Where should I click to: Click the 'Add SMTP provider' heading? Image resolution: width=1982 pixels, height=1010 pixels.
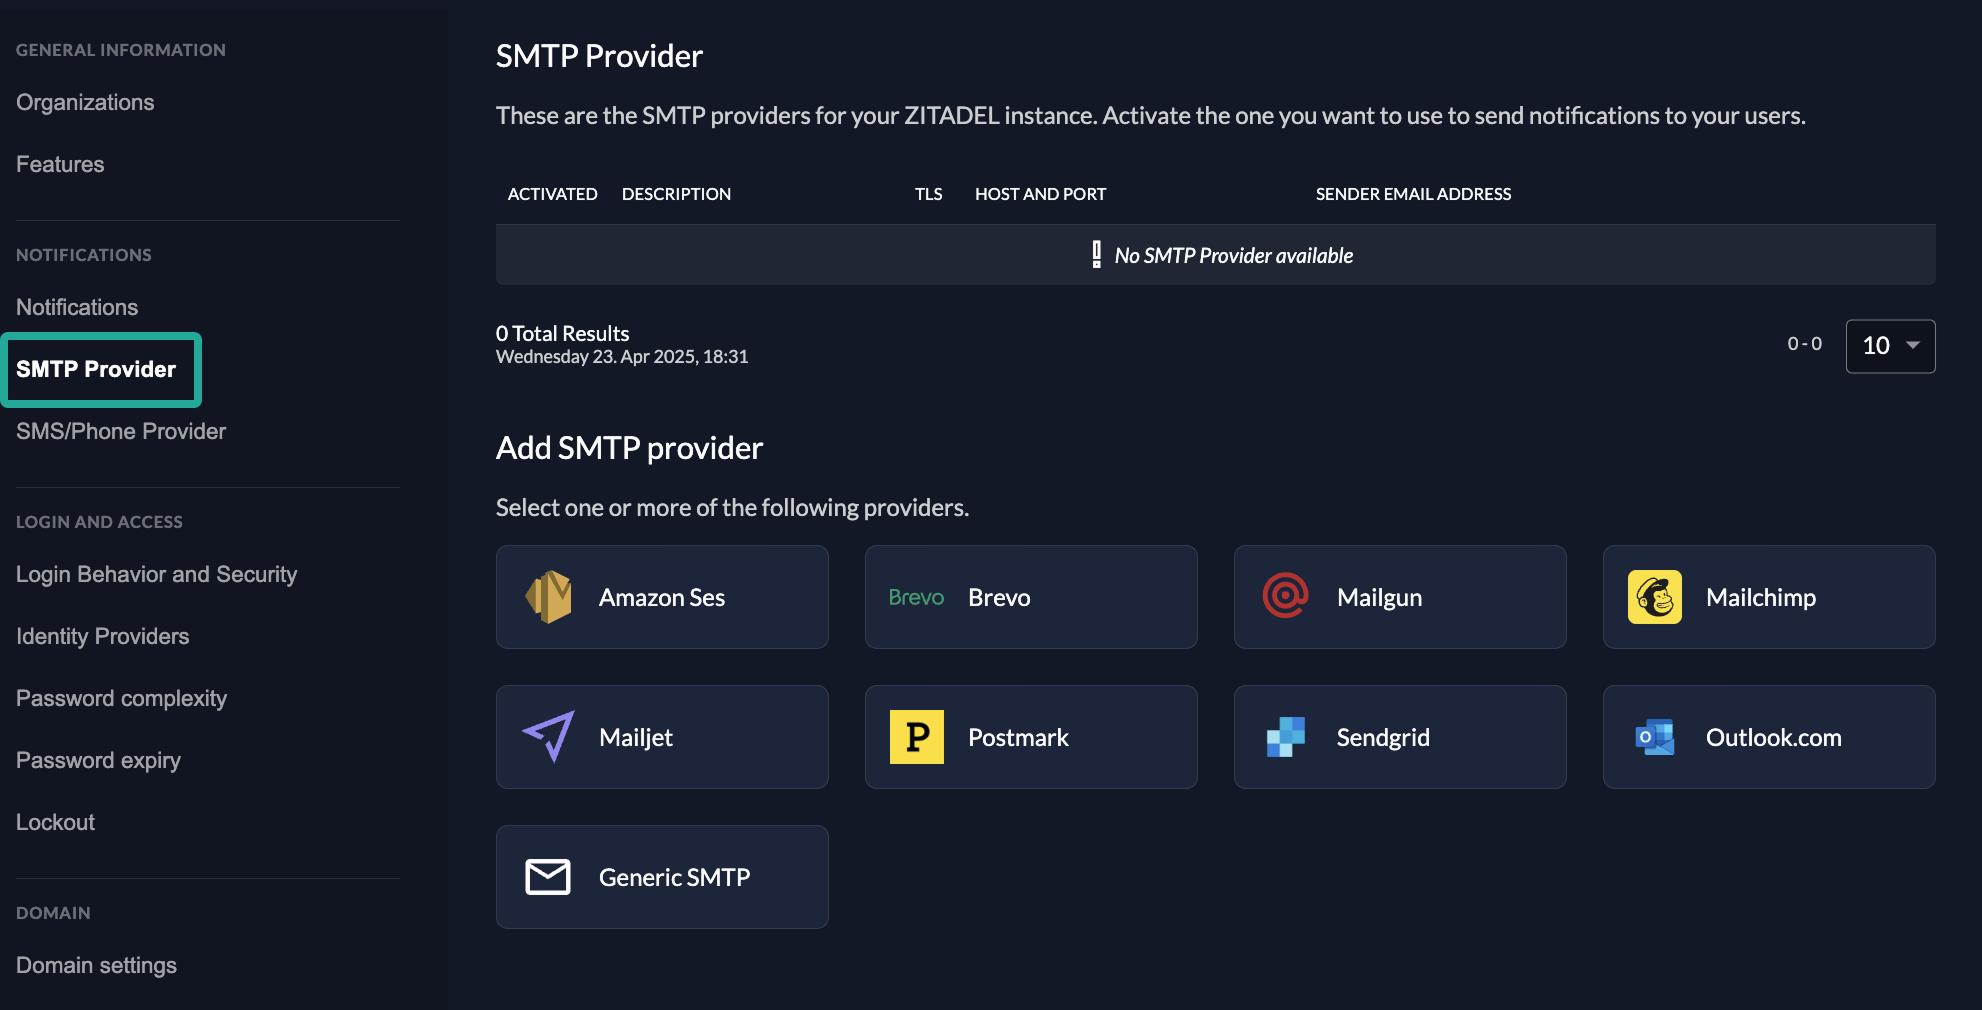[x=629, y=448]
